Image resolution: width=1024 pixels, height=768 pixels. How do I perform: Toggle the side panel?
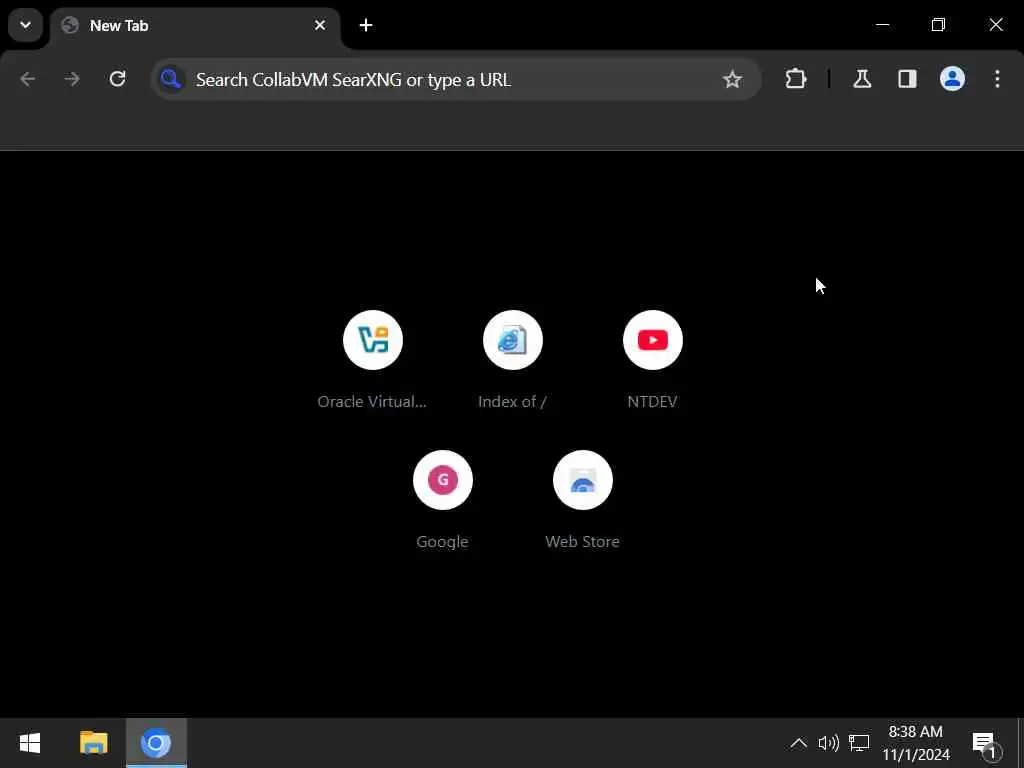(907, 79)
